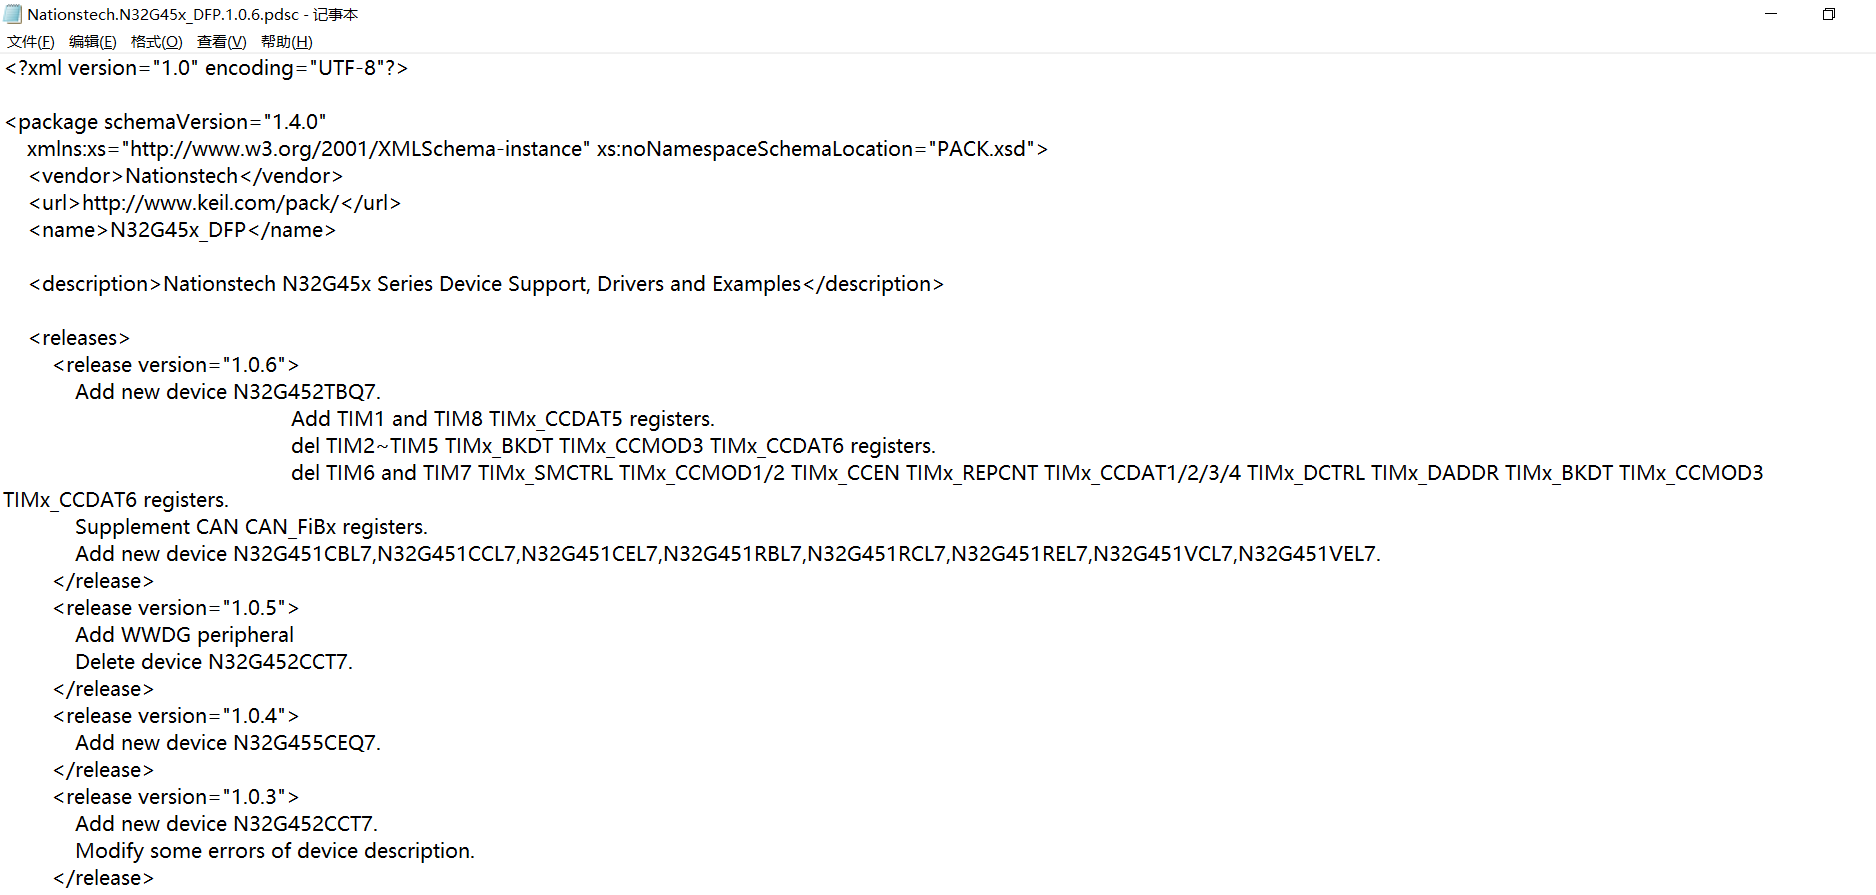The width and height of the screenshot is (1876, 895).
Task: Place cursor on release version 1.0.6 line
Action: [176, 365]
